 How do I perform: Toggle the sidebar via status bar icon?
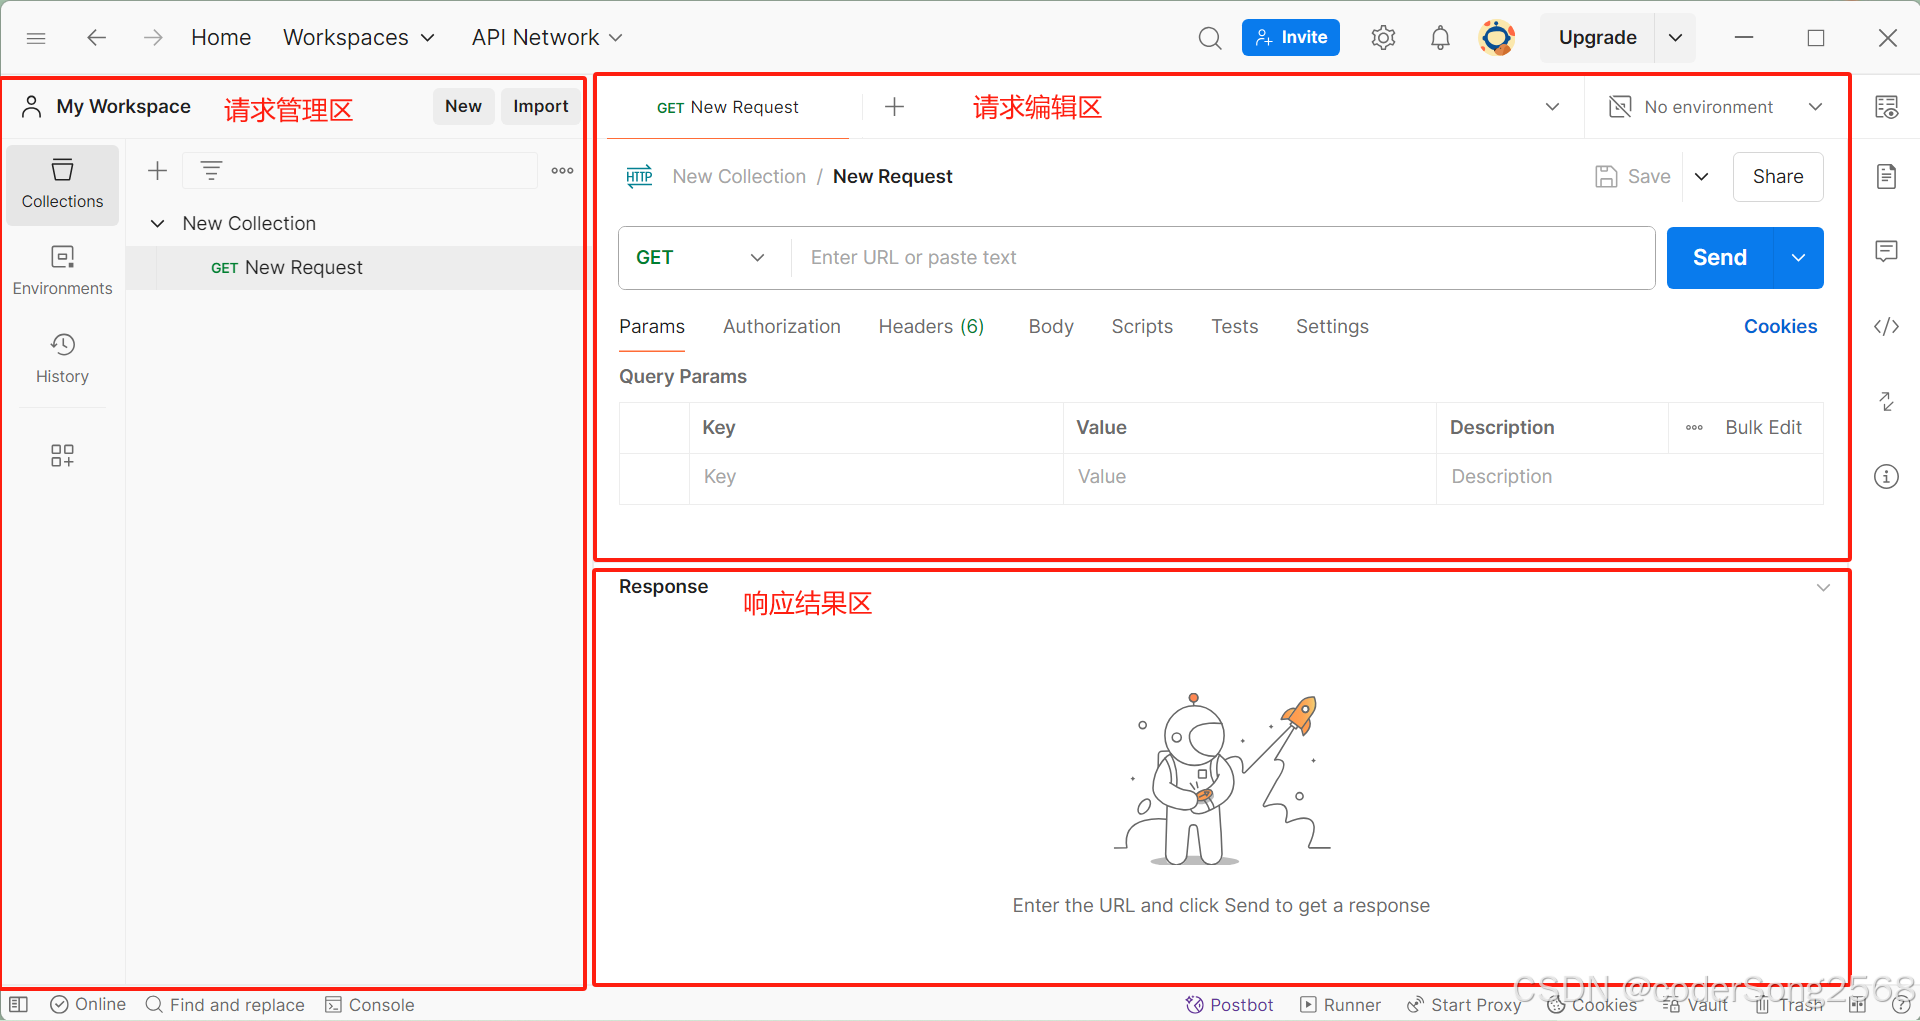point(18,1004)
